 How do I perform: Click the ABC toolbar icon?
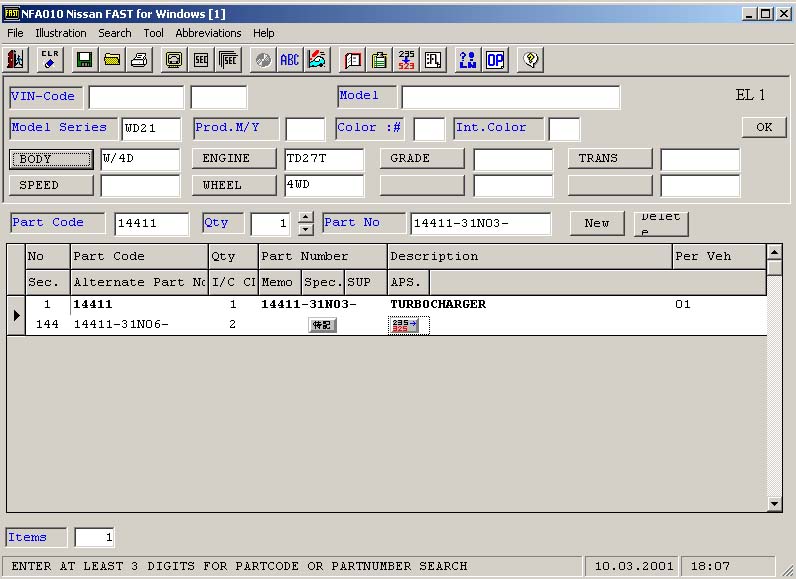click(289, 60)
